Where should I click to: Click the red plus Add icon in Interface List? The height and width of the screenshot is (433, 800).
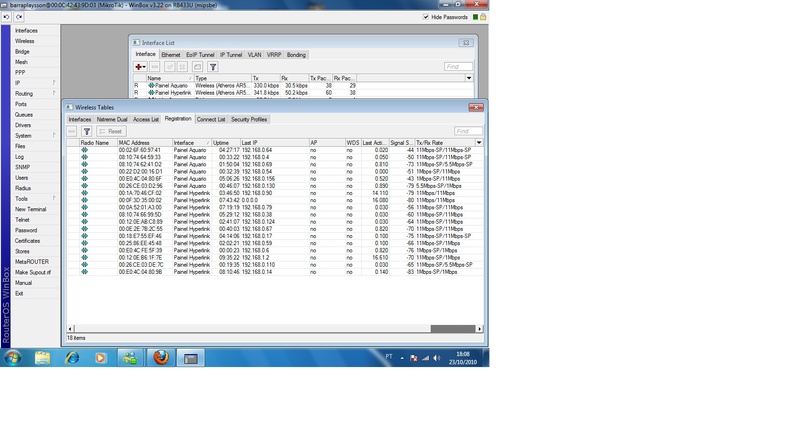(138, 67)
